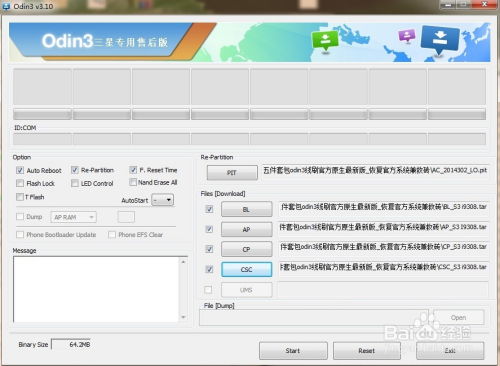Screen dimensions: 500x366
Task: Click the CSC_S3 i9308.tar path field
Action: pyautogui.click(x=384, y=268)
